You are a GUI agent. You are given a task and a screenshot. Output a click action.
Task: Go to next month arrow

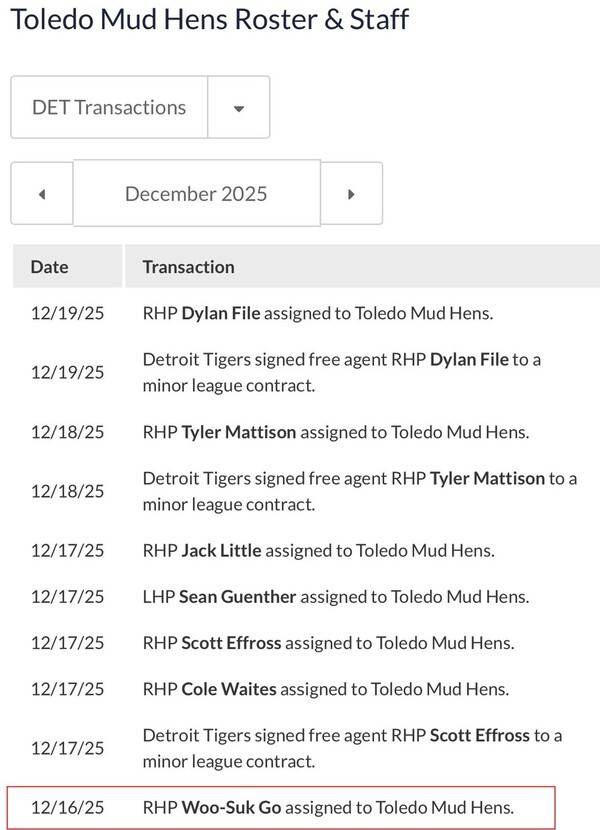click(351, 194)
